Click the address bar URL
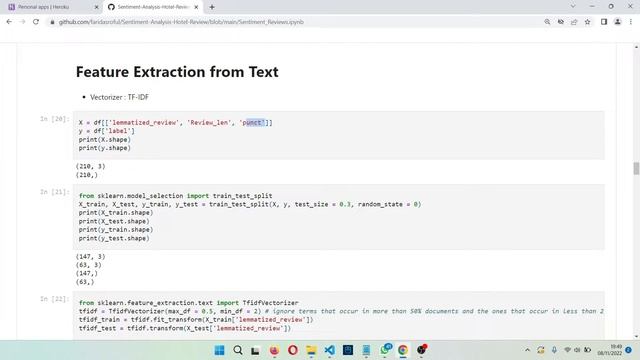Image resolution: width=640 pixels, height=360 pixels. pos(181,22)
